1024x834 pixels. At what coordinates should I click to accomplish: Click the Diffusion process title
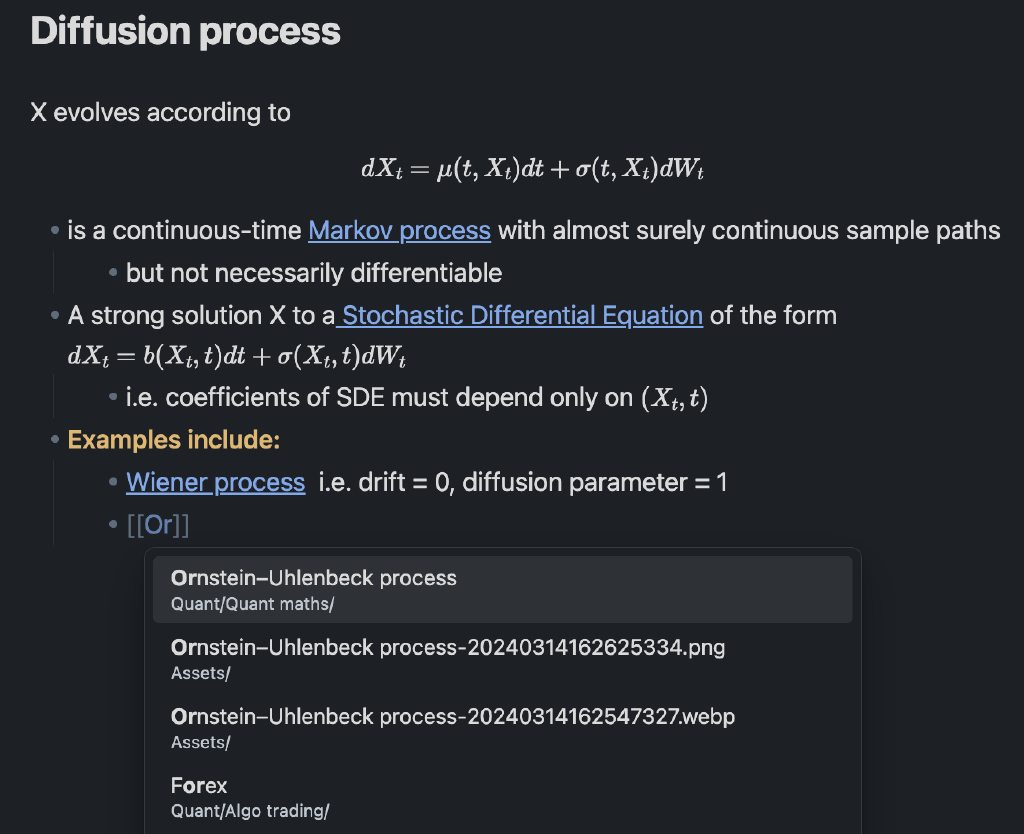coord(186,32)
